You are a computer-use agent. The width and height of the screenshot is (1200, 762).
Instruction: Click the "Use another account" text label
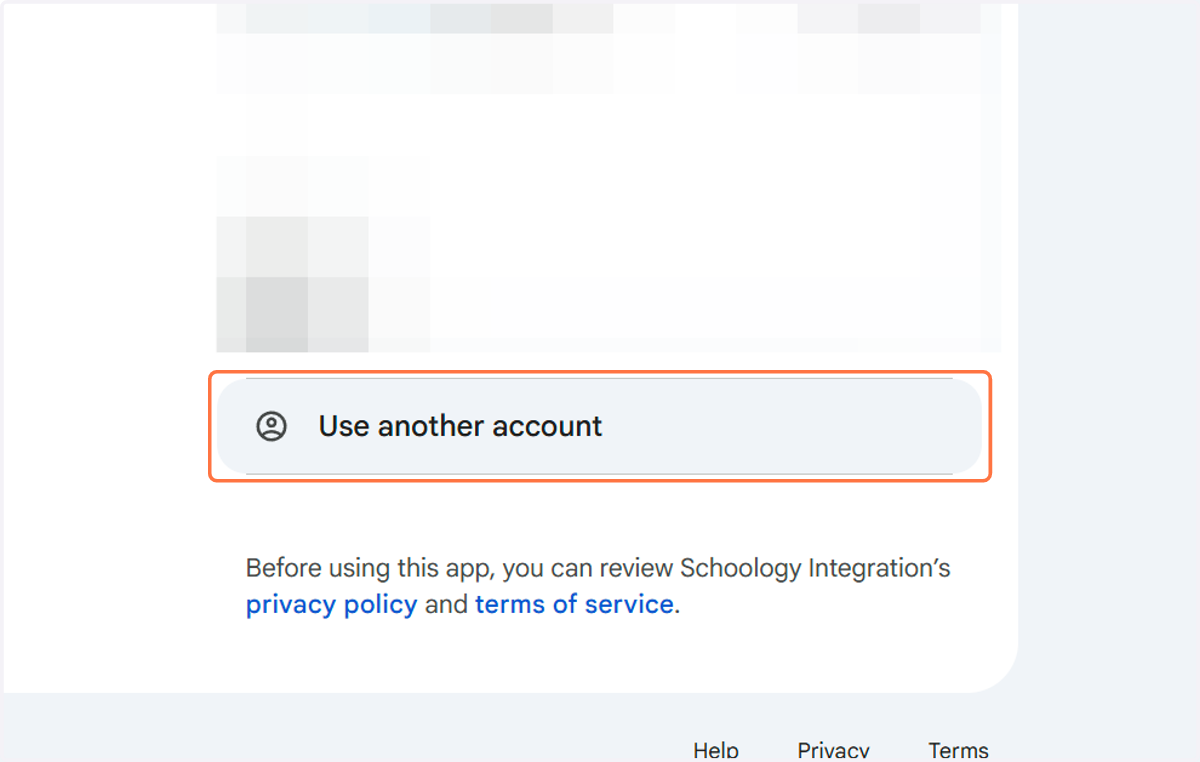click(x=460, y=426)
